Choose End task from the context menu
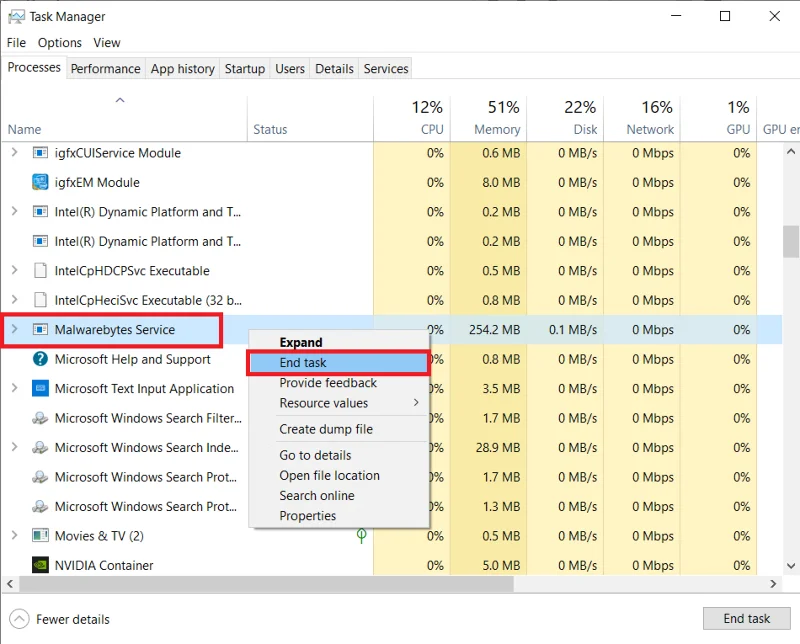The height and width of the screenshot is (644, 800). (x=338, y=362)
